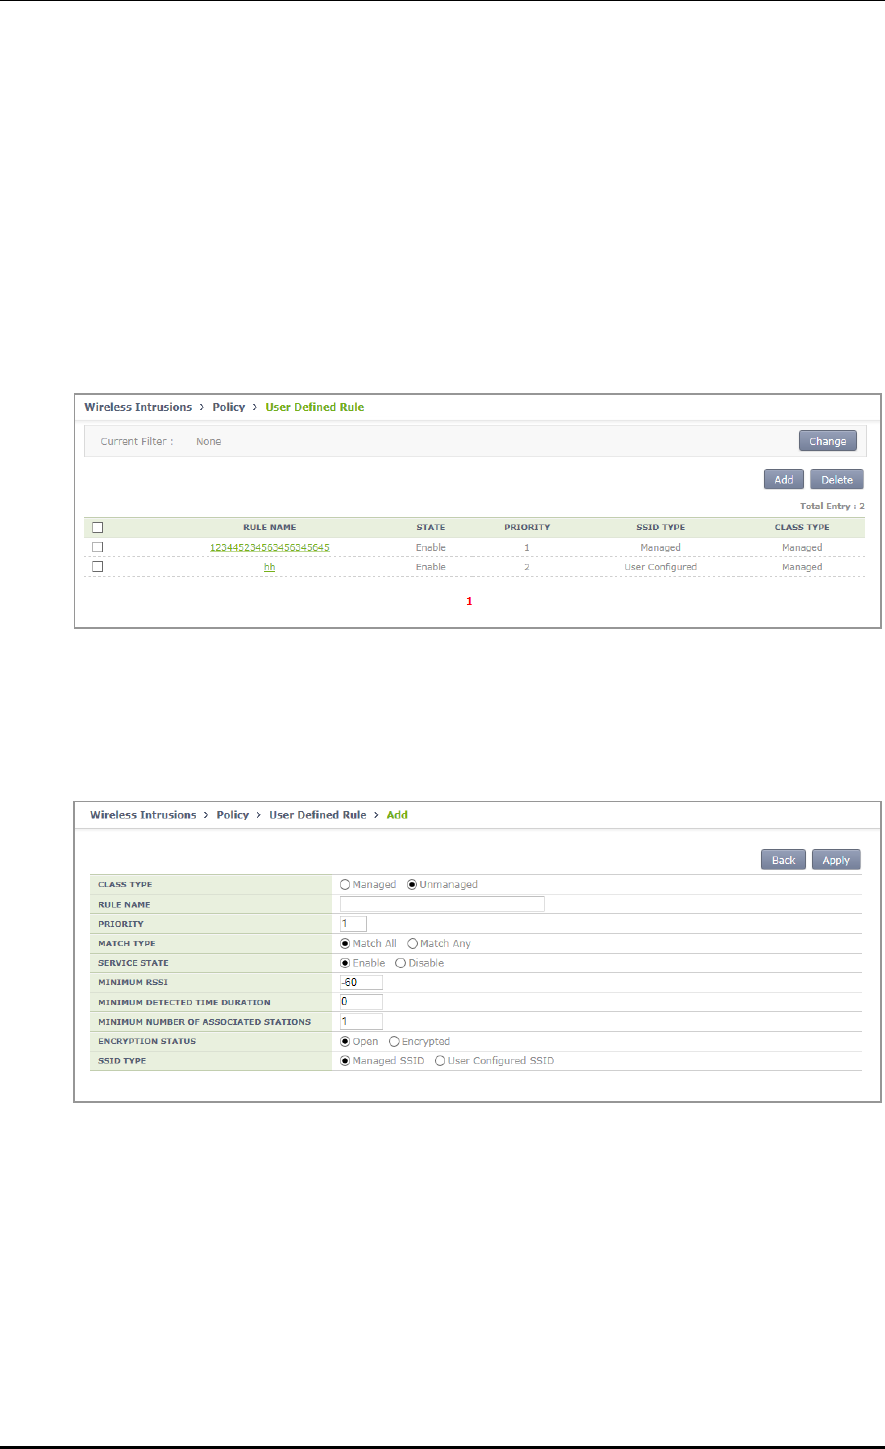Click Add breadcrumb in Add panel
The image size is (885, 1449).
tap(397, 815)
